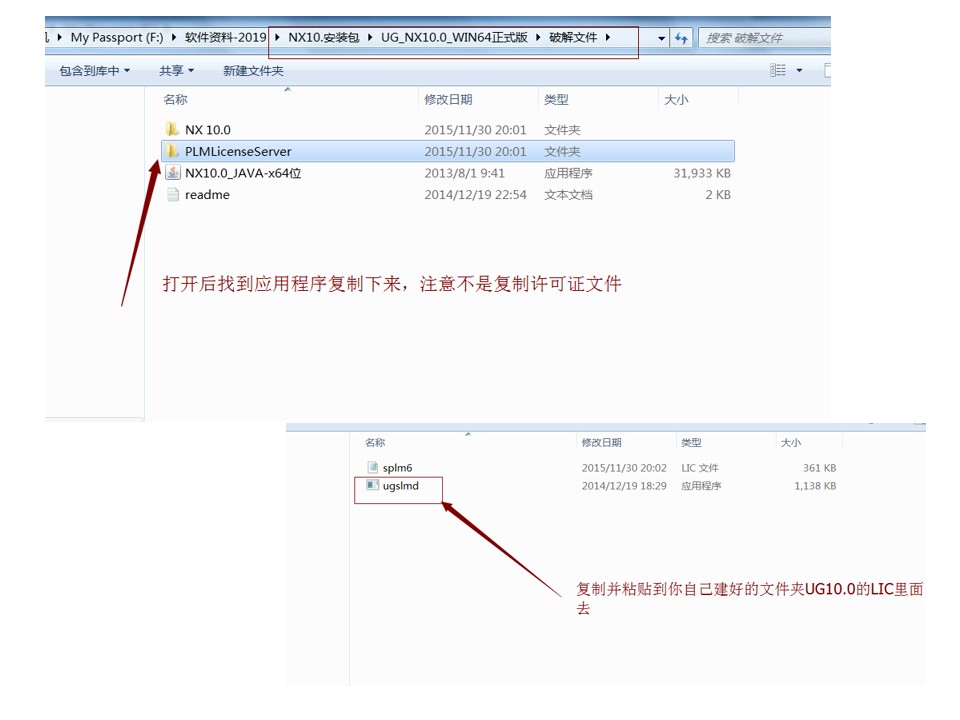Click the readme text document icon
The image size is (960, 720).
[173, 194]
